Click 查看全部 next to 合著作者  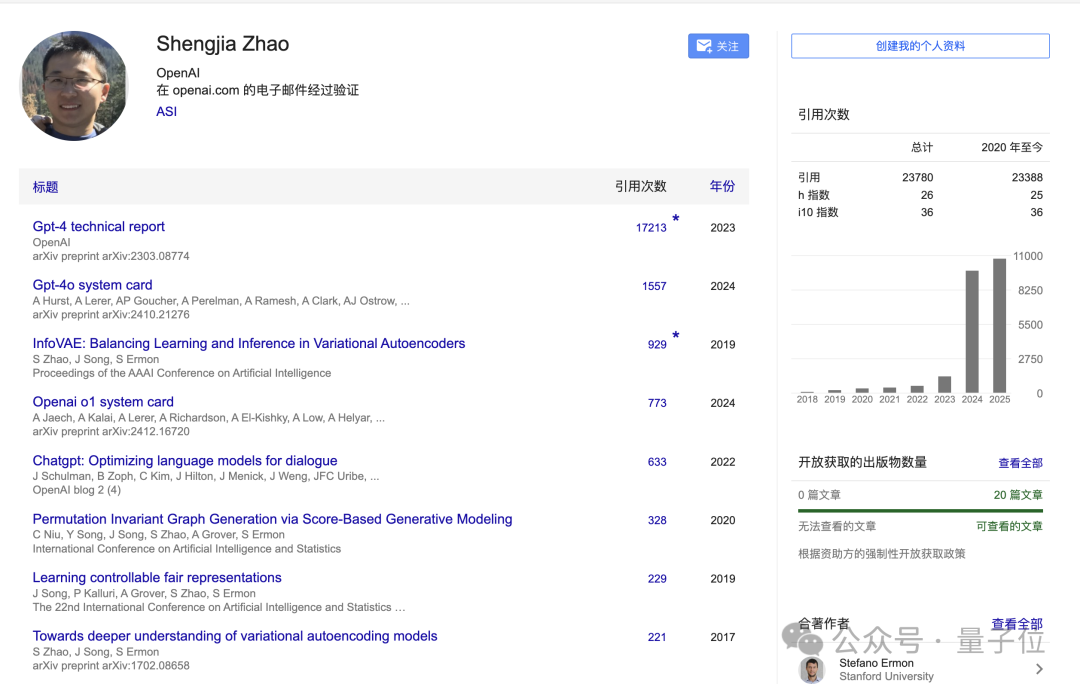coord(1016,623)
